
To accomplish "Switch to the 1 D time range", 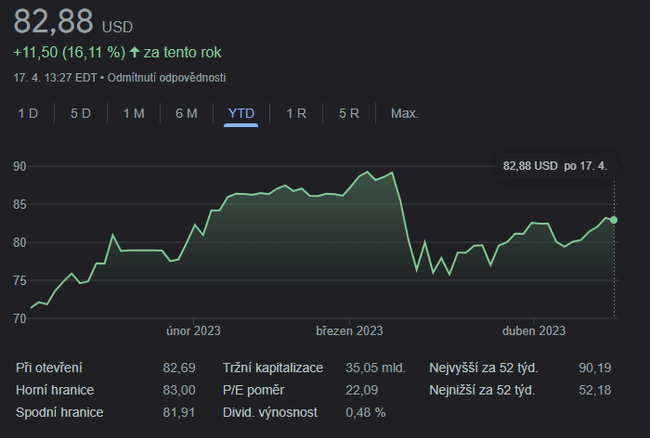I will 28,113.
